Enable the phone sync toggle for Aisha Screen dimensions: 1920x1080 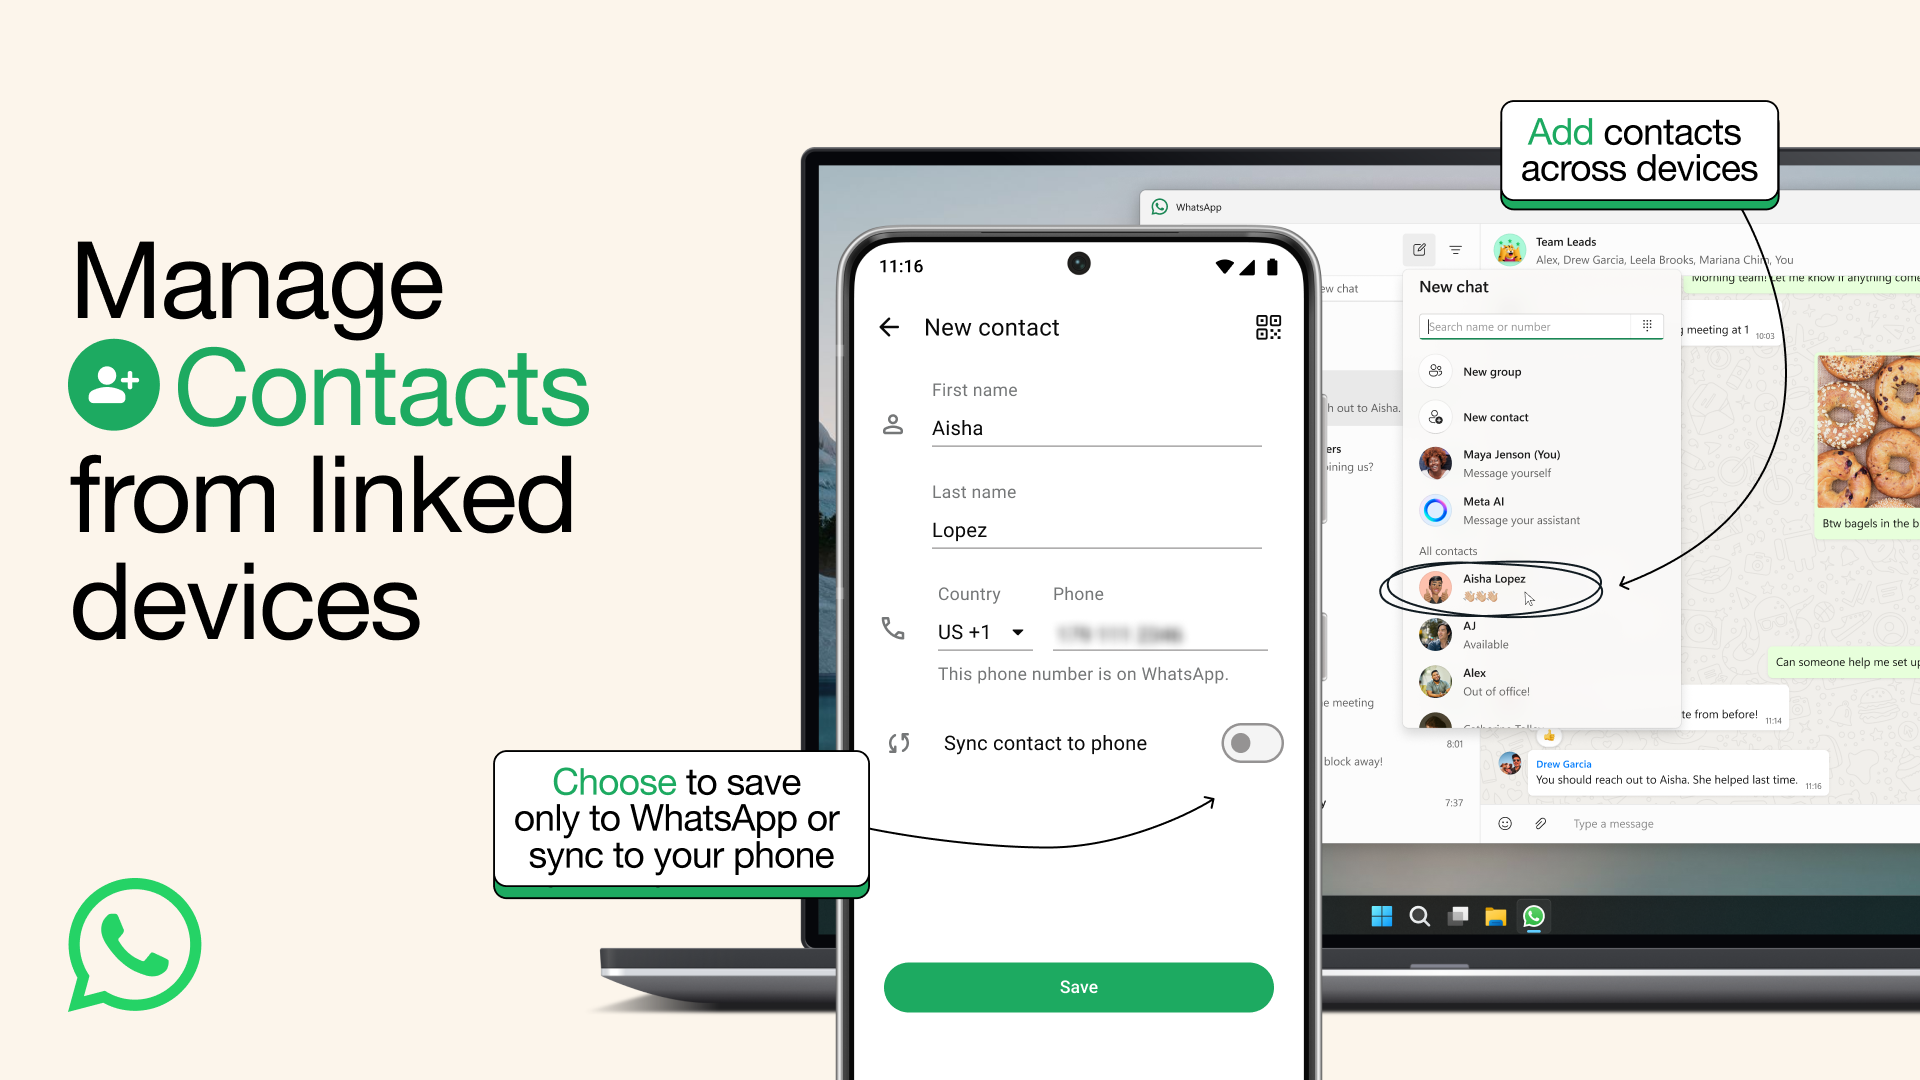click(x=1249, y=742)
